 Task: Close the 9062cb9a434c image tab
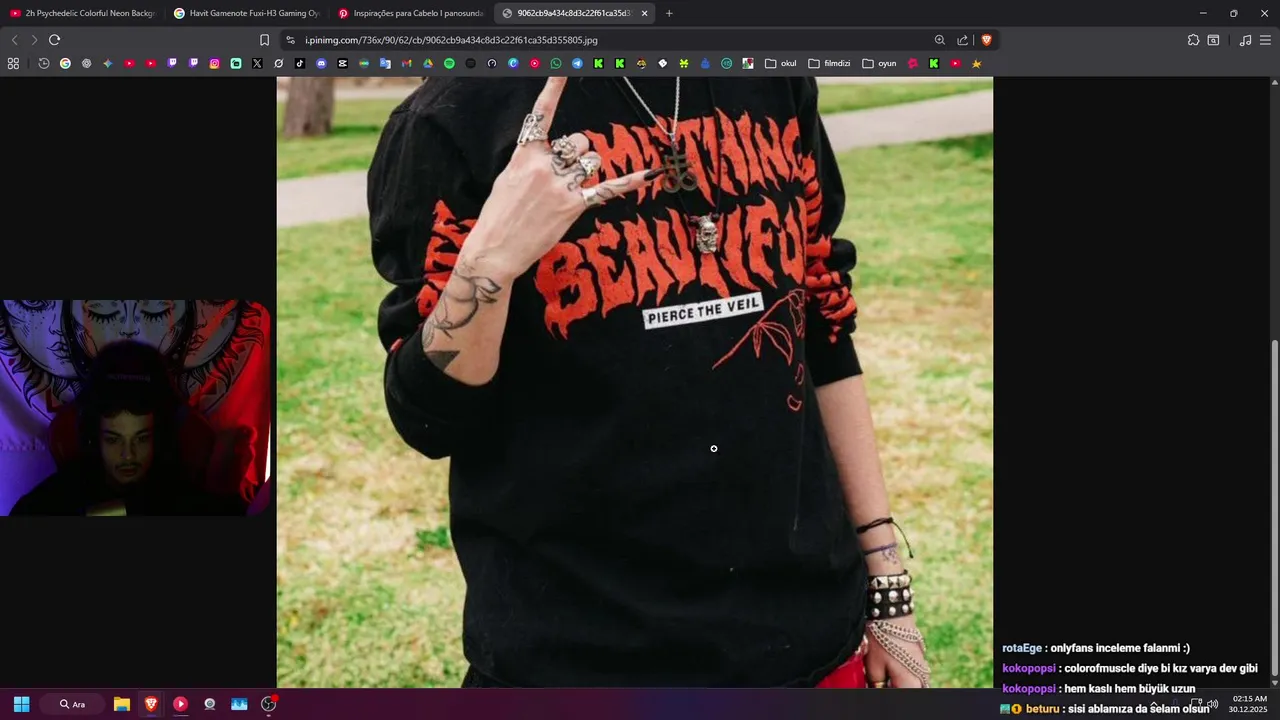point(644,13)
